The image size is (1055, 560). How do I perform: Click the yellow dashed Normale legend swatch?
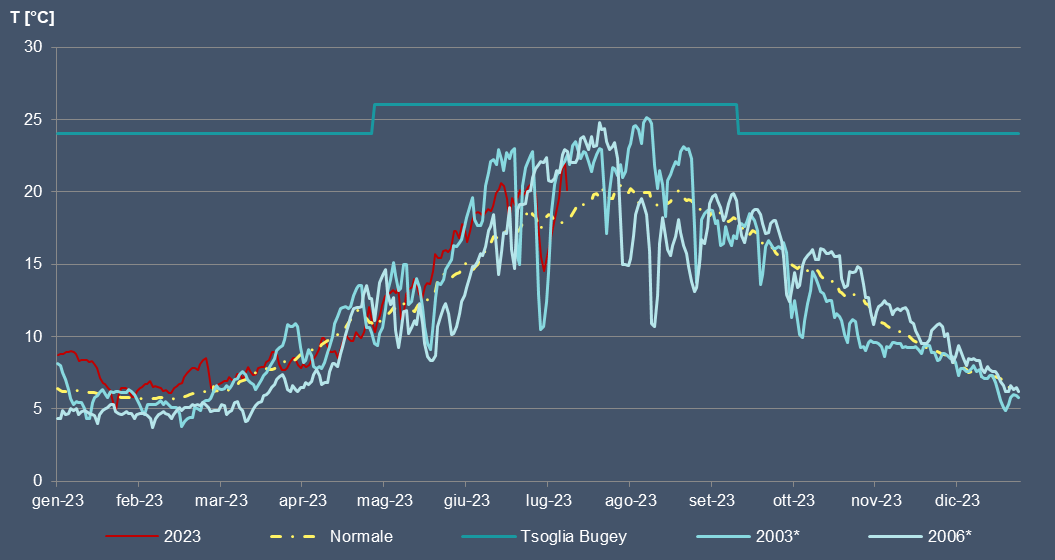coord(293,536)
